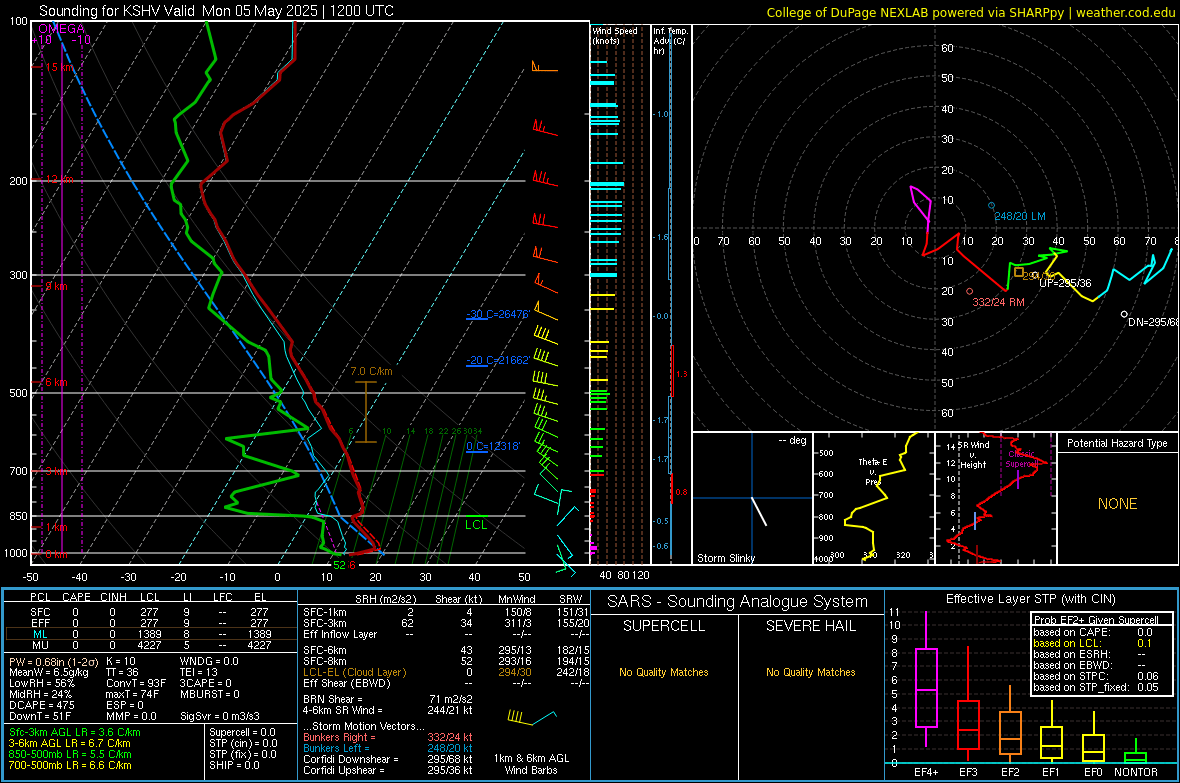The height and width of the screenshot is (783, 1180).
Task: Click the 'DCAPE = 475' value
Action: click(x=41, y=705)
